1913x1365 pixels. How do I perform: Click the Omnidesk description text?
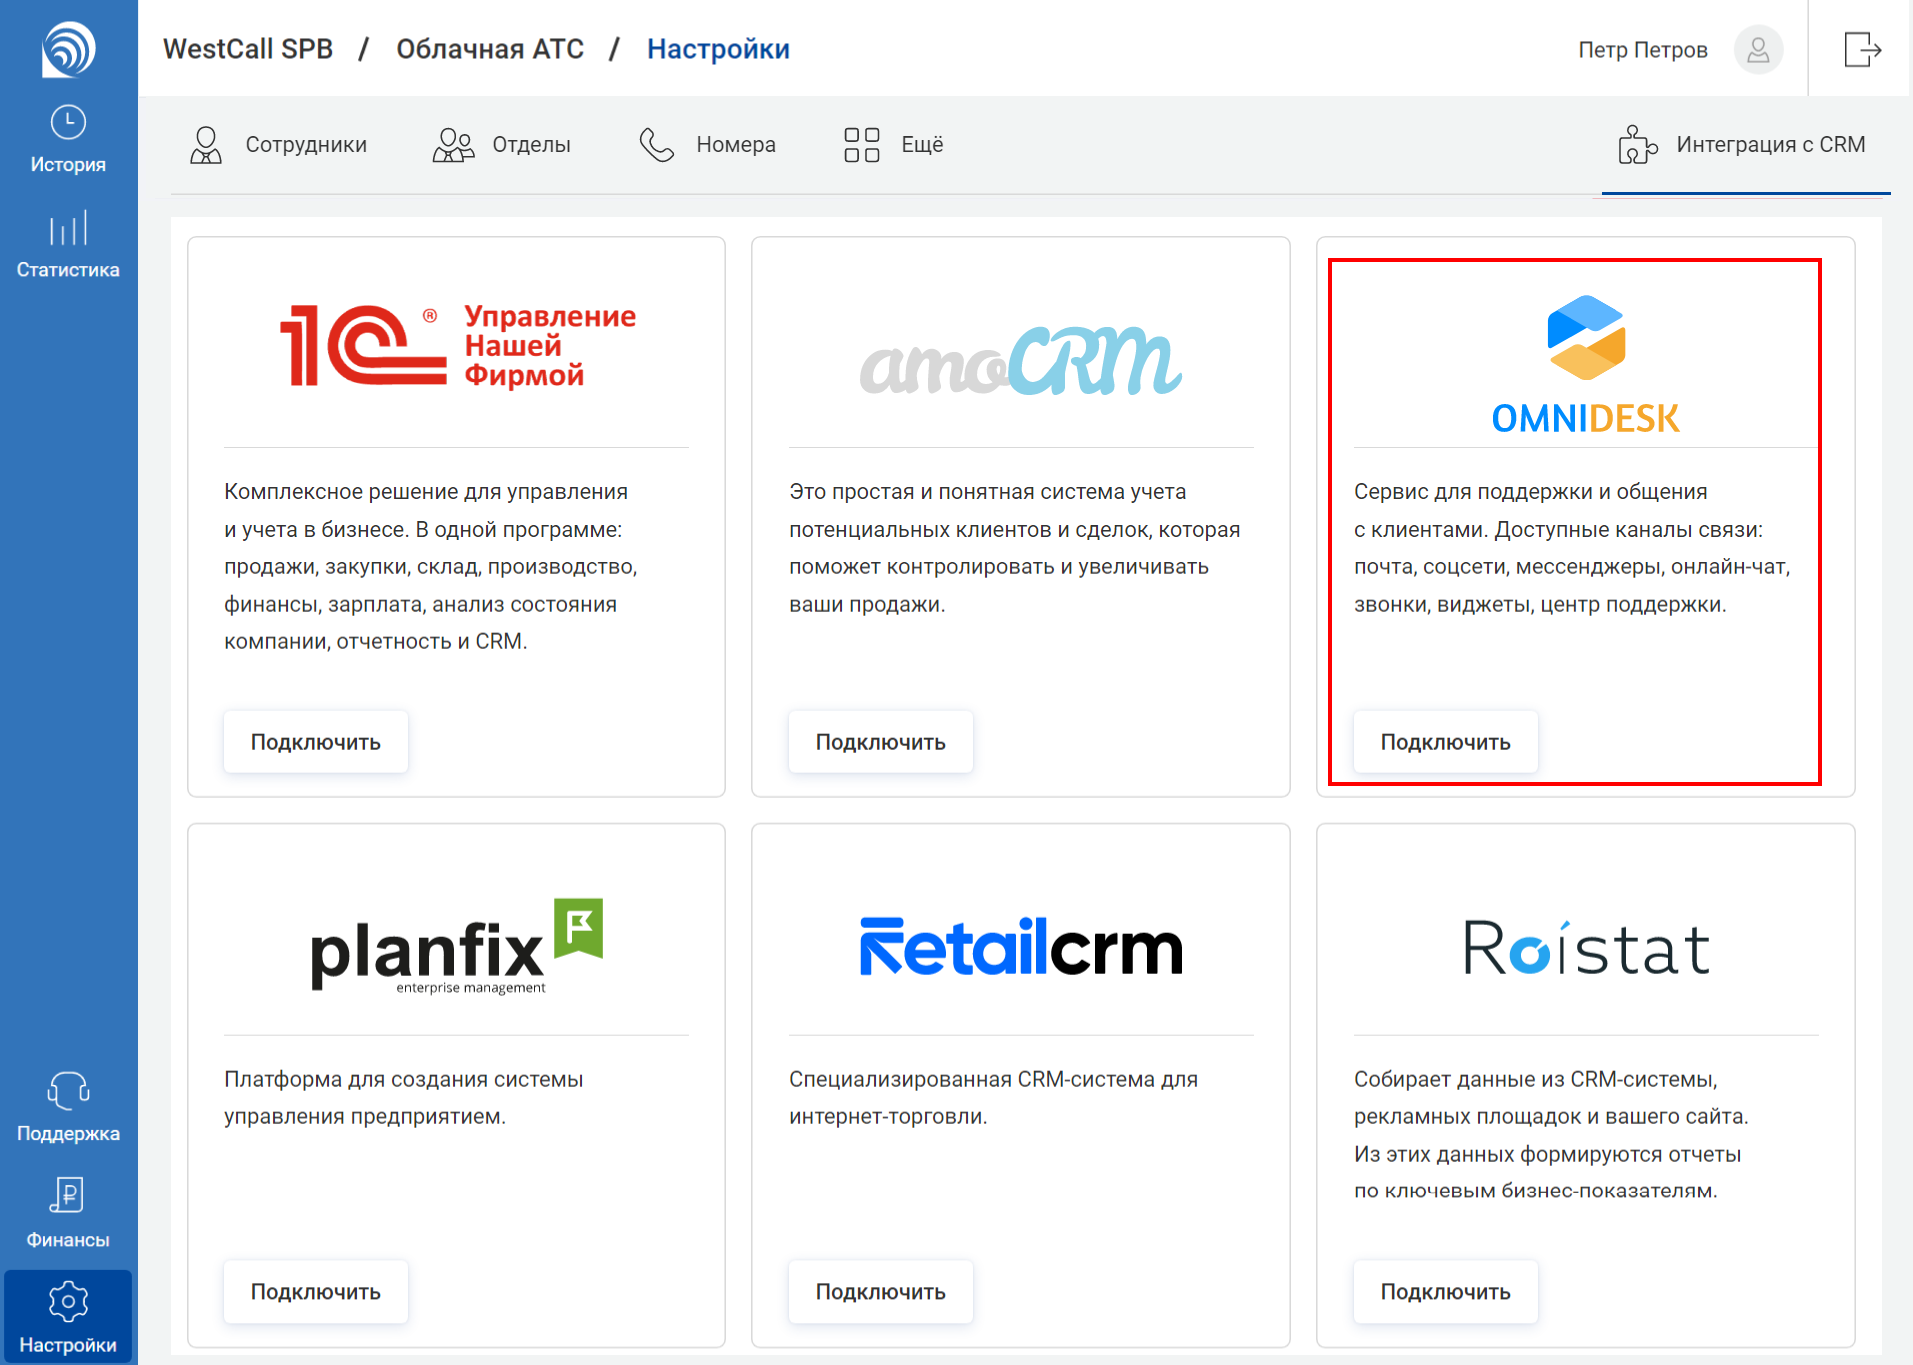1572,548
